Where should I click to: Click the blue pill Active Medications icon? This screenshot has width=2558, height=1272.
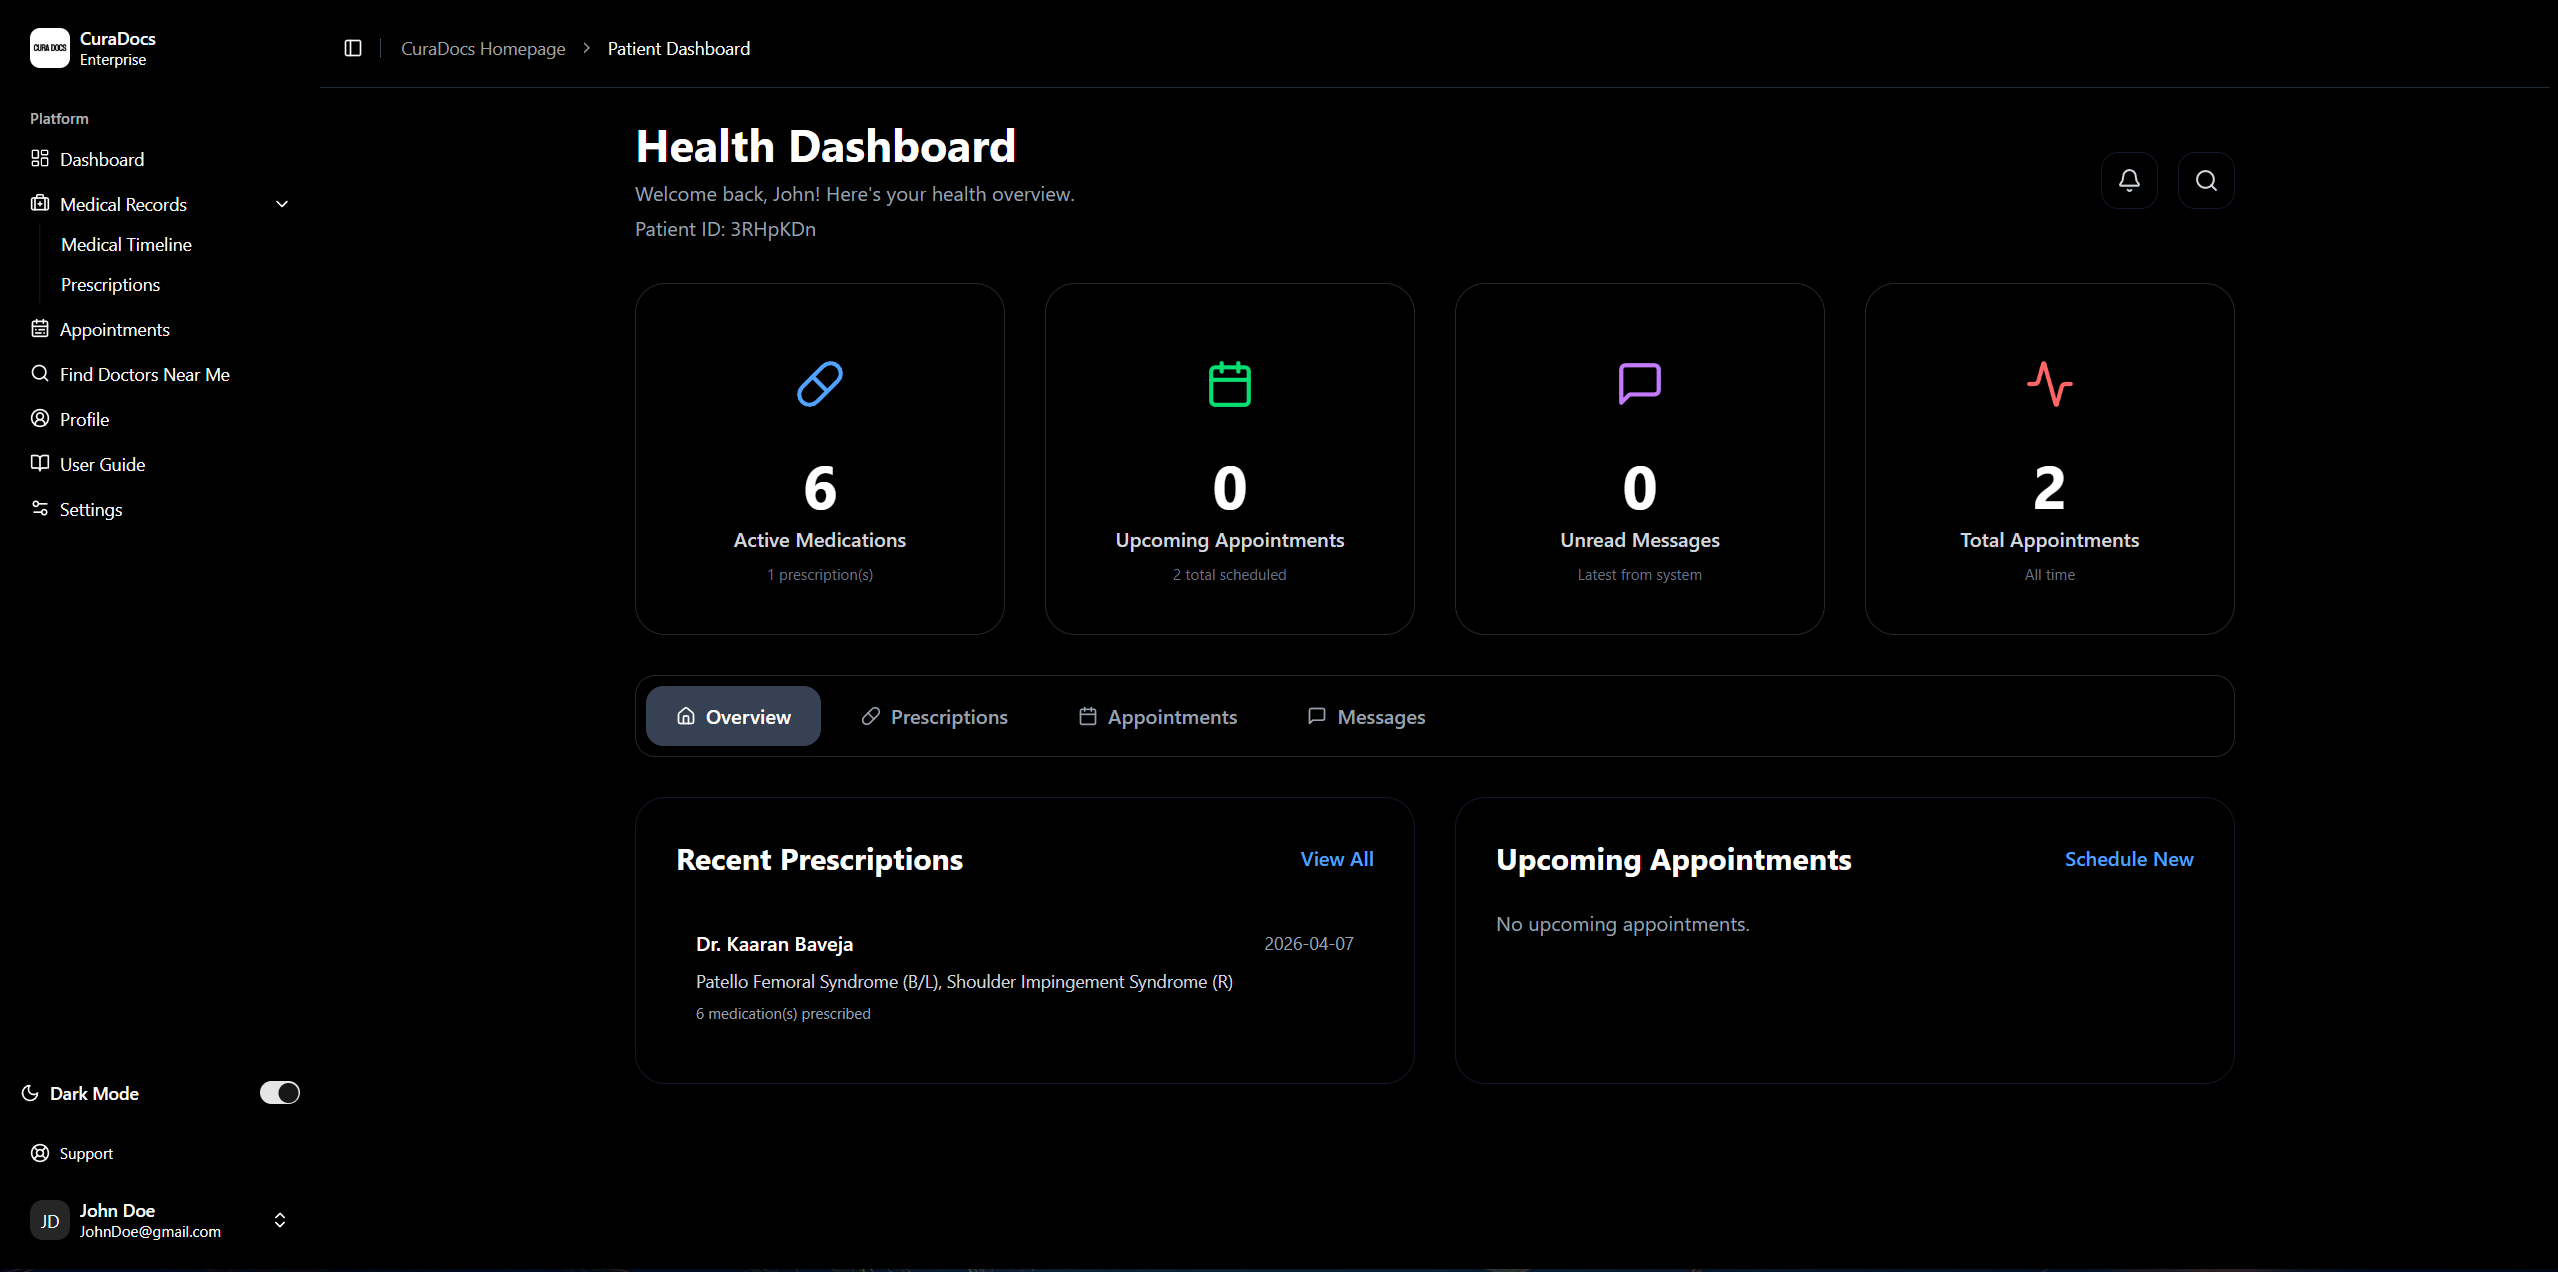820,384
